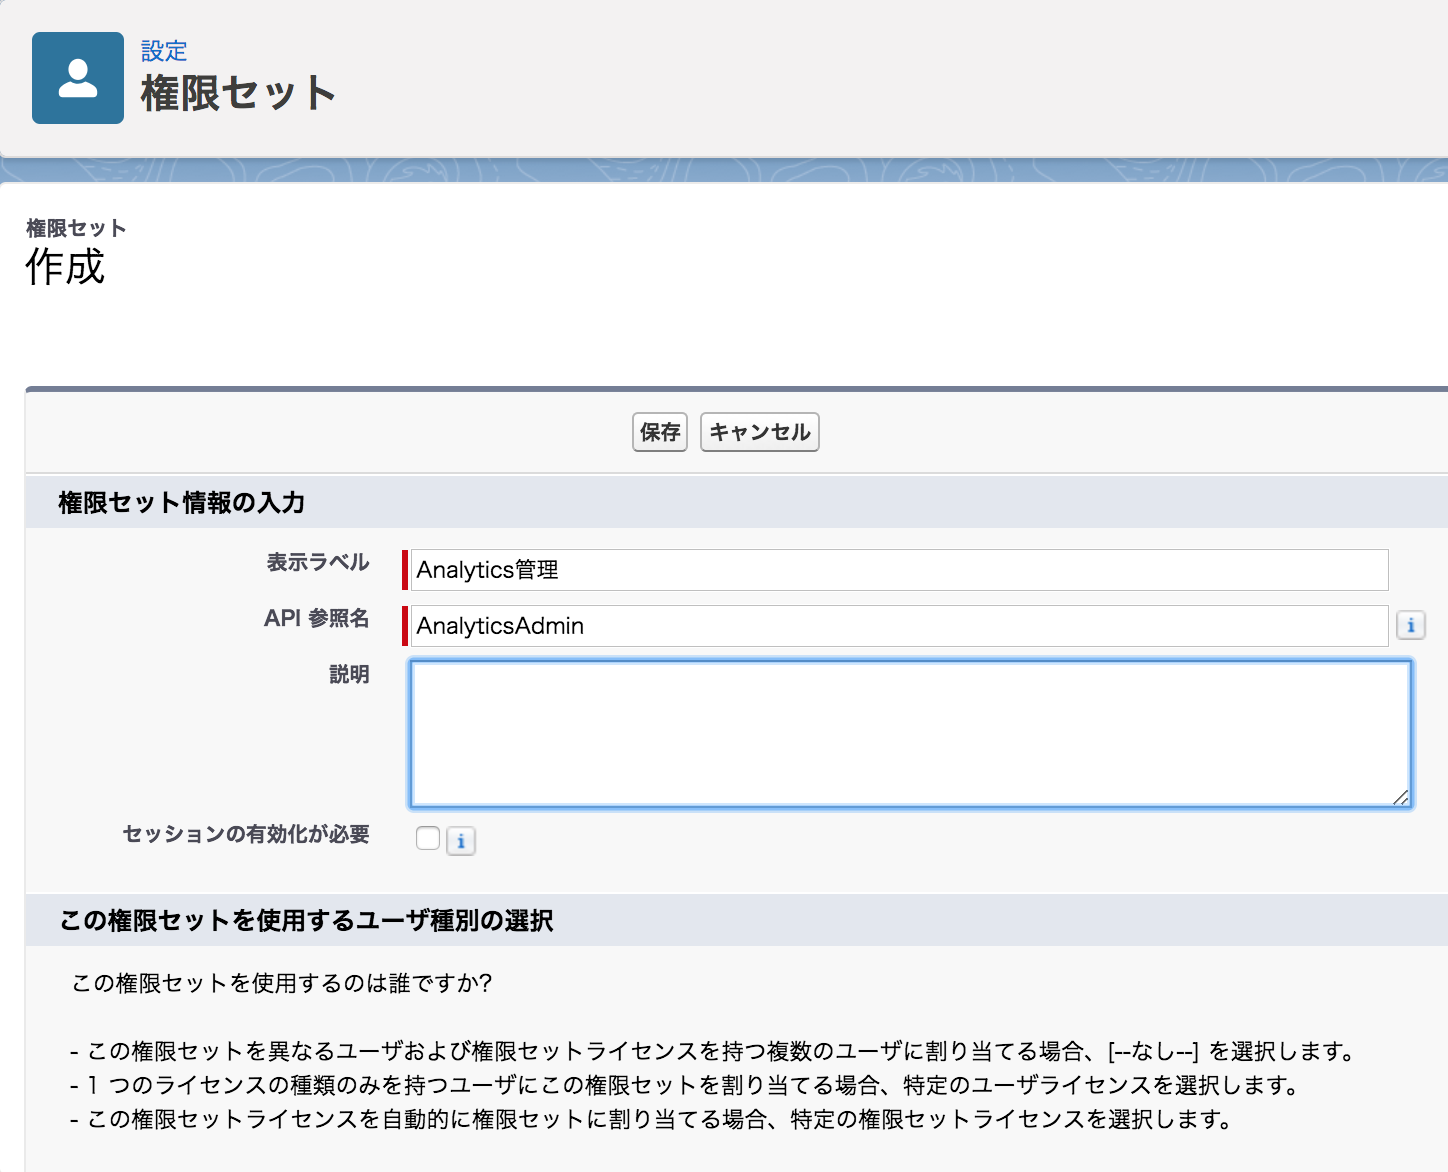Open info icon beside セッションの有効化が必要 checkbox

tap(461, 841)
